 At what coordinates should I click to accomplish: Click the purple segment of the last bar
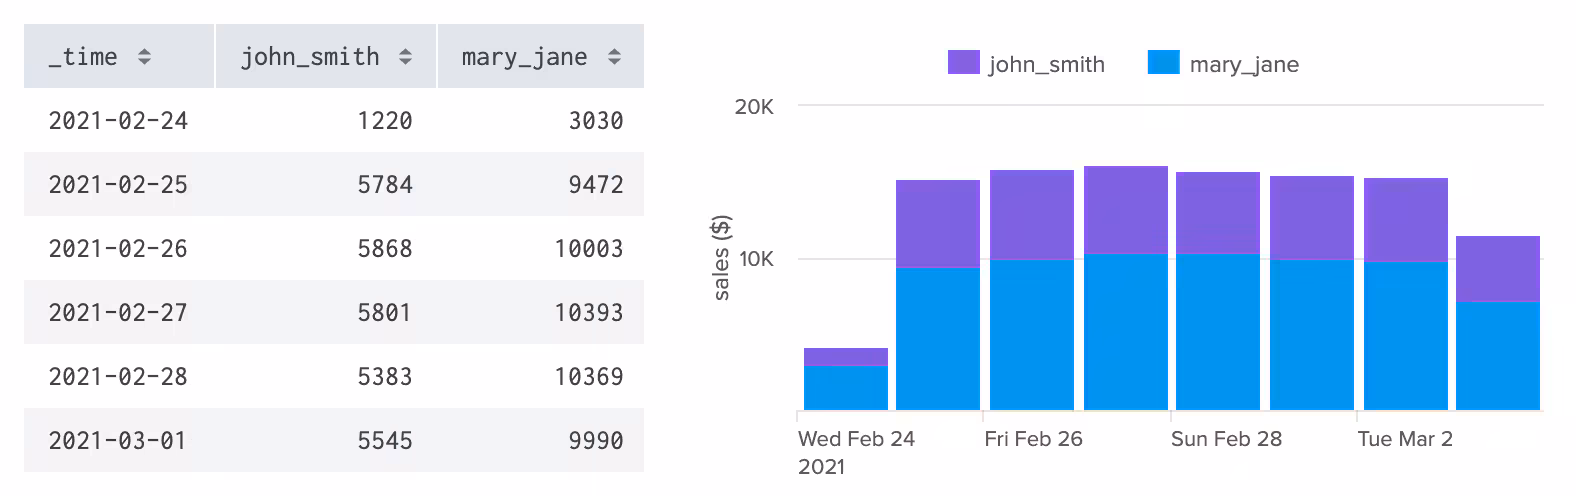(x=1497, y=268)
